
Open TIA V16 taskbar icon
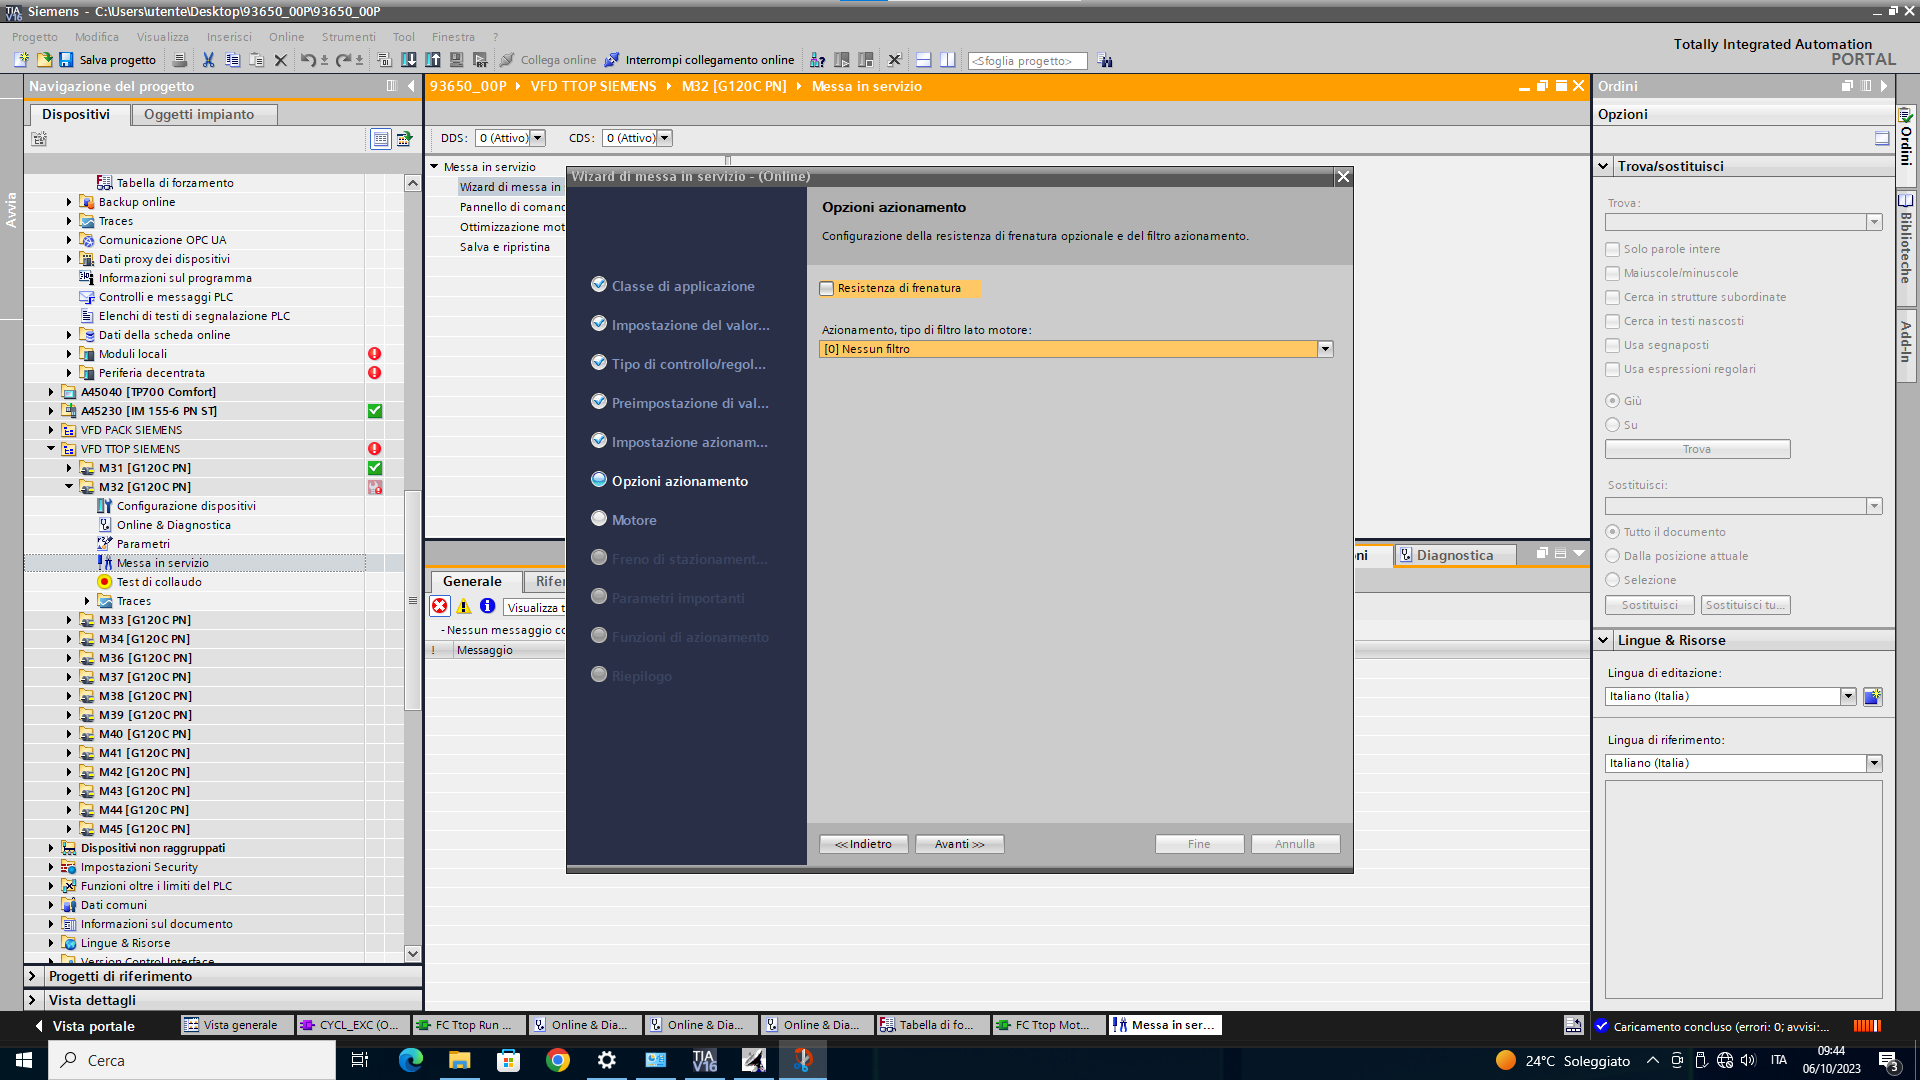pos(705,1060)
